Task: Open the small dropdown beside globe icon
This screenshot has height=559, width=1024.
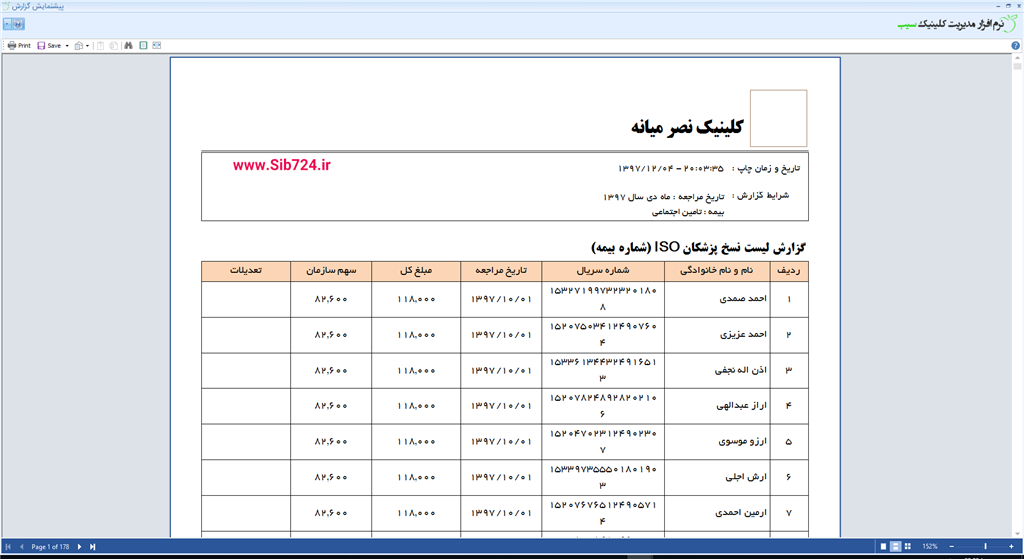Action: click(x=7, y=24)
